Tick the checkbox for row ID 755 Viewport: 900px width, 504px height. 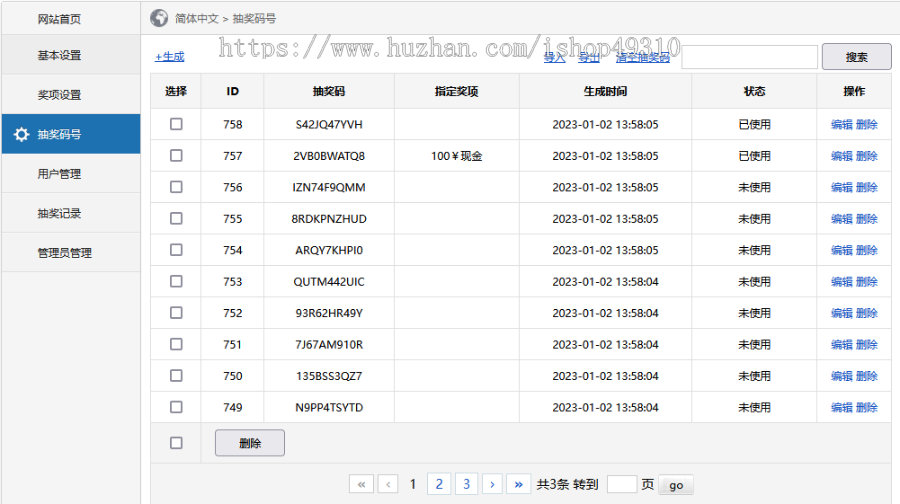[176, 219]
